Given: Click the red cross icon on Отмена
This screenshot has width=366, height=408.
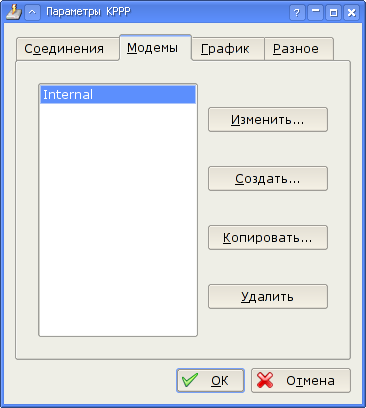Looking at the screenshot, I should pyautogui.click(x=265, y=380).
